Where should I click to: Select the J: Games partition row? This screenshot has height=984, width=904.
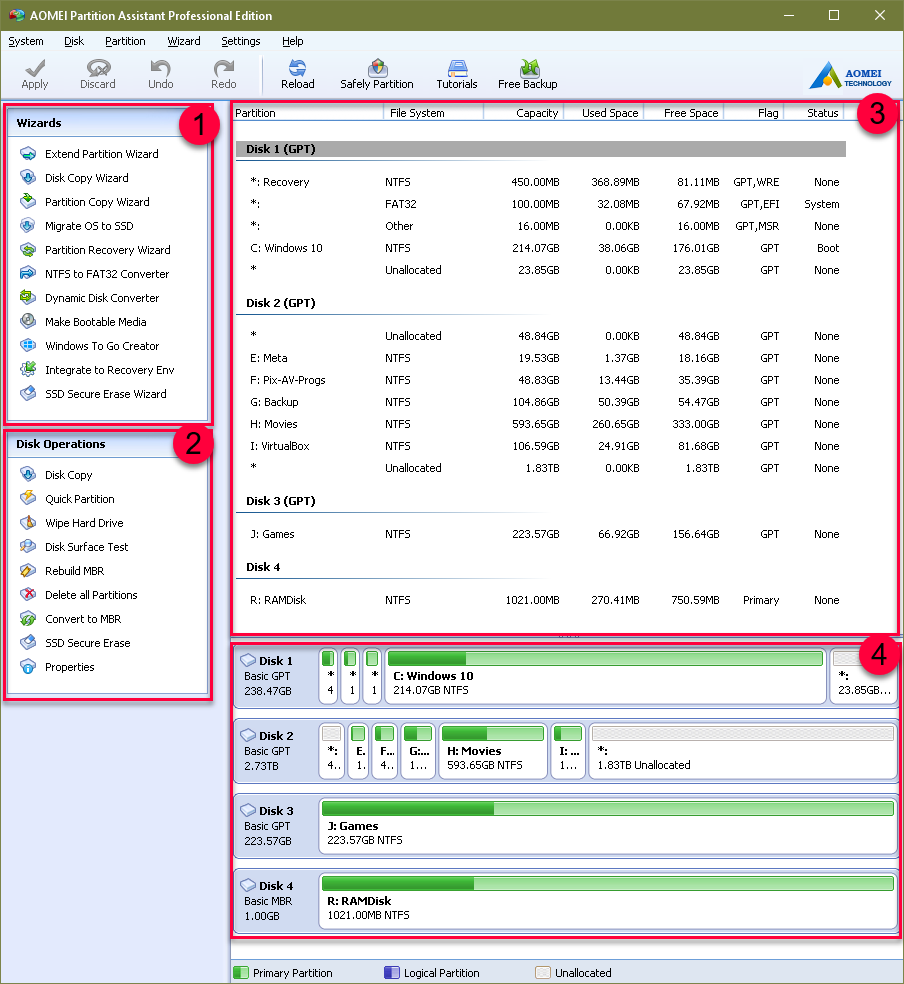tap(541, 534)
